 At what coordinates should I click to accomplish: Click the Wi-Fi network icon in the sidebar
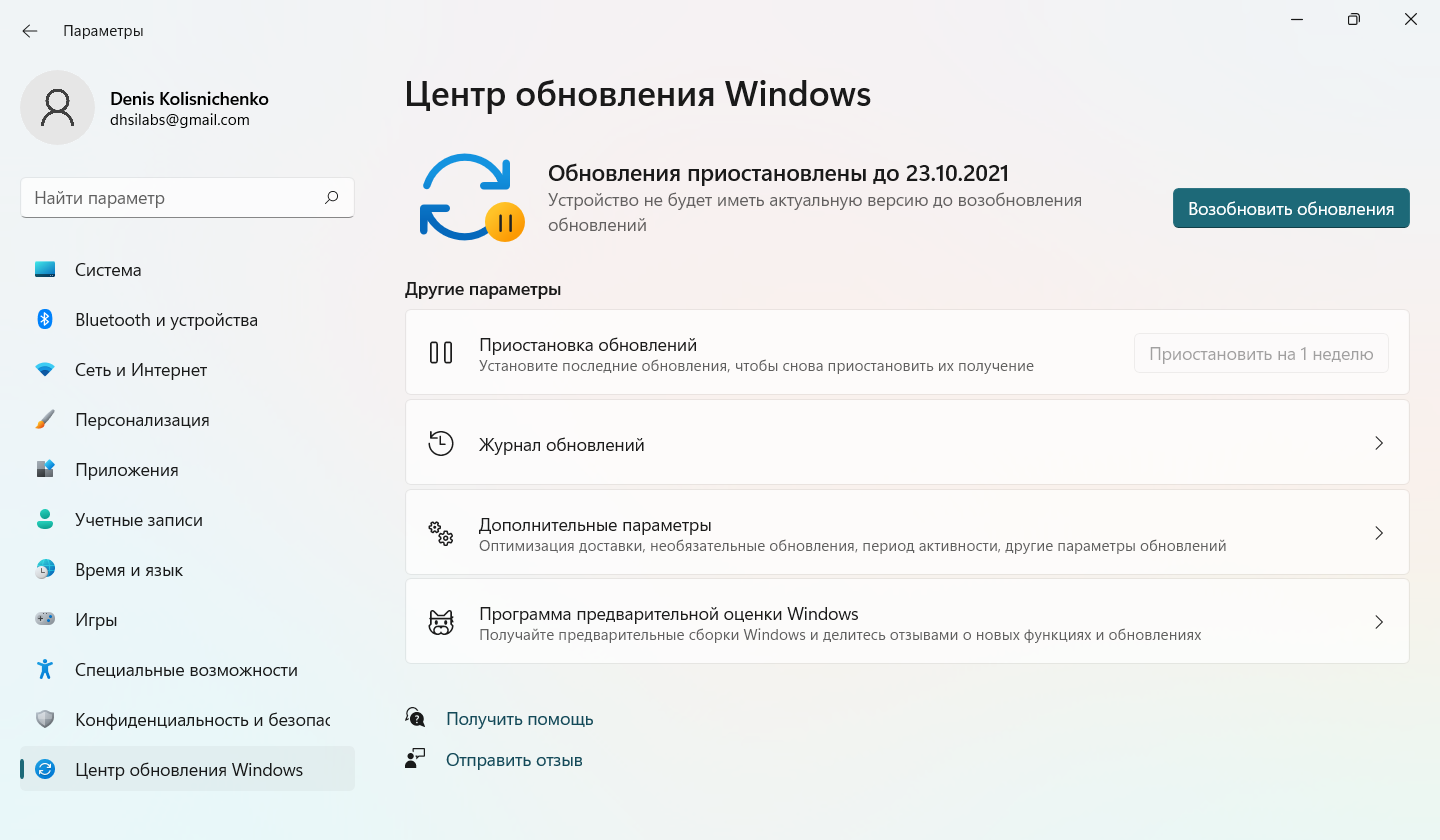[x=45, y=370]
